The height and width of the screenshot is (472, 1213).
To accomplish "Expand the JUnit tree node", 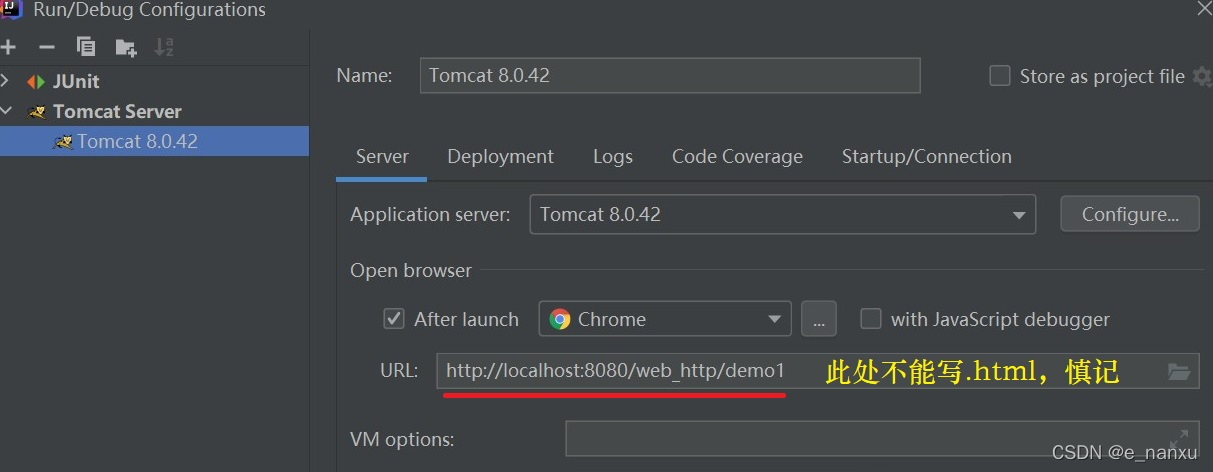I will point(6,81).
